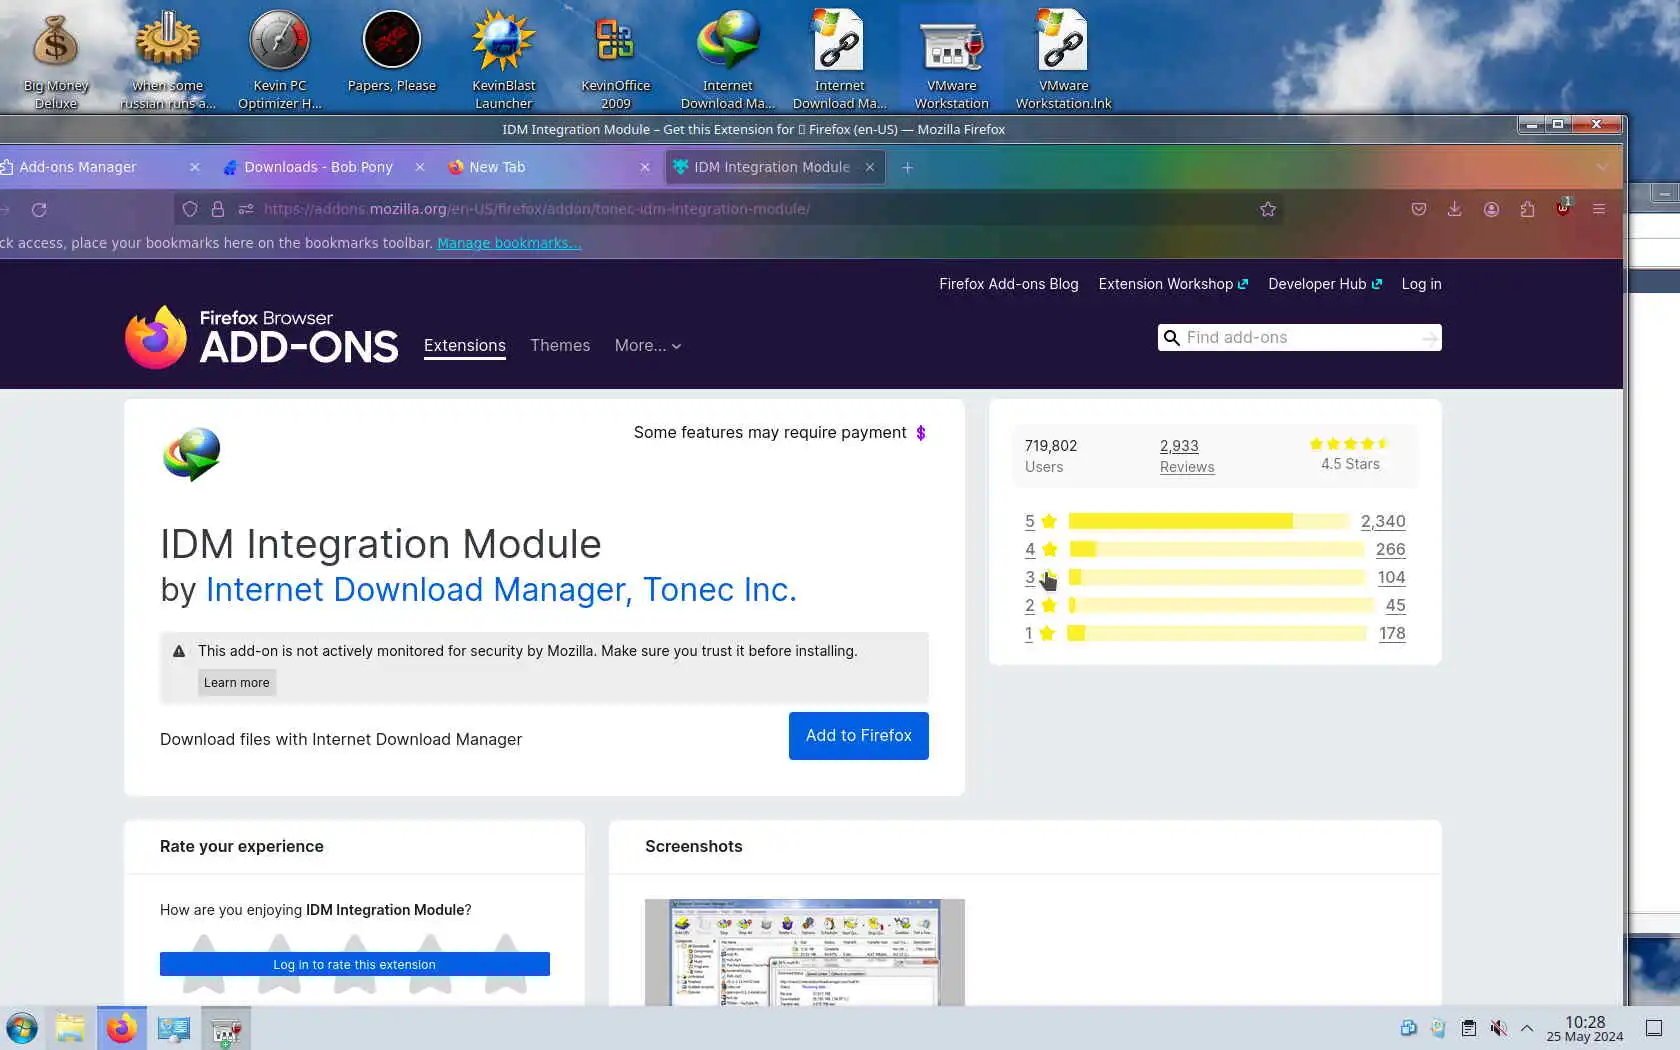Open the Firefox Add-ons Blog link

pyautogui.click(x=1009, y=284)
